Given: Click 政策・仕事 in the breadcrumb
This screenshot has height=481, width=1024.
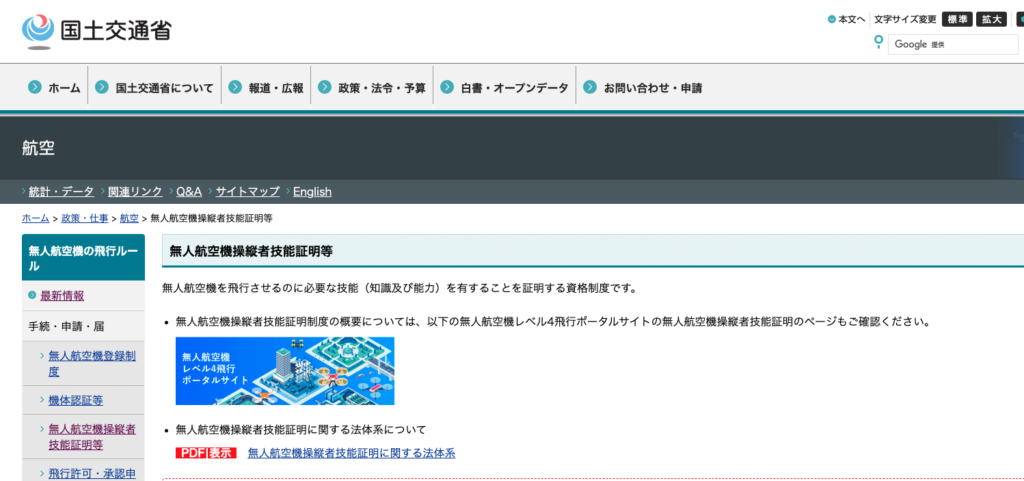Looking at the screenshot, I should 85,219.
